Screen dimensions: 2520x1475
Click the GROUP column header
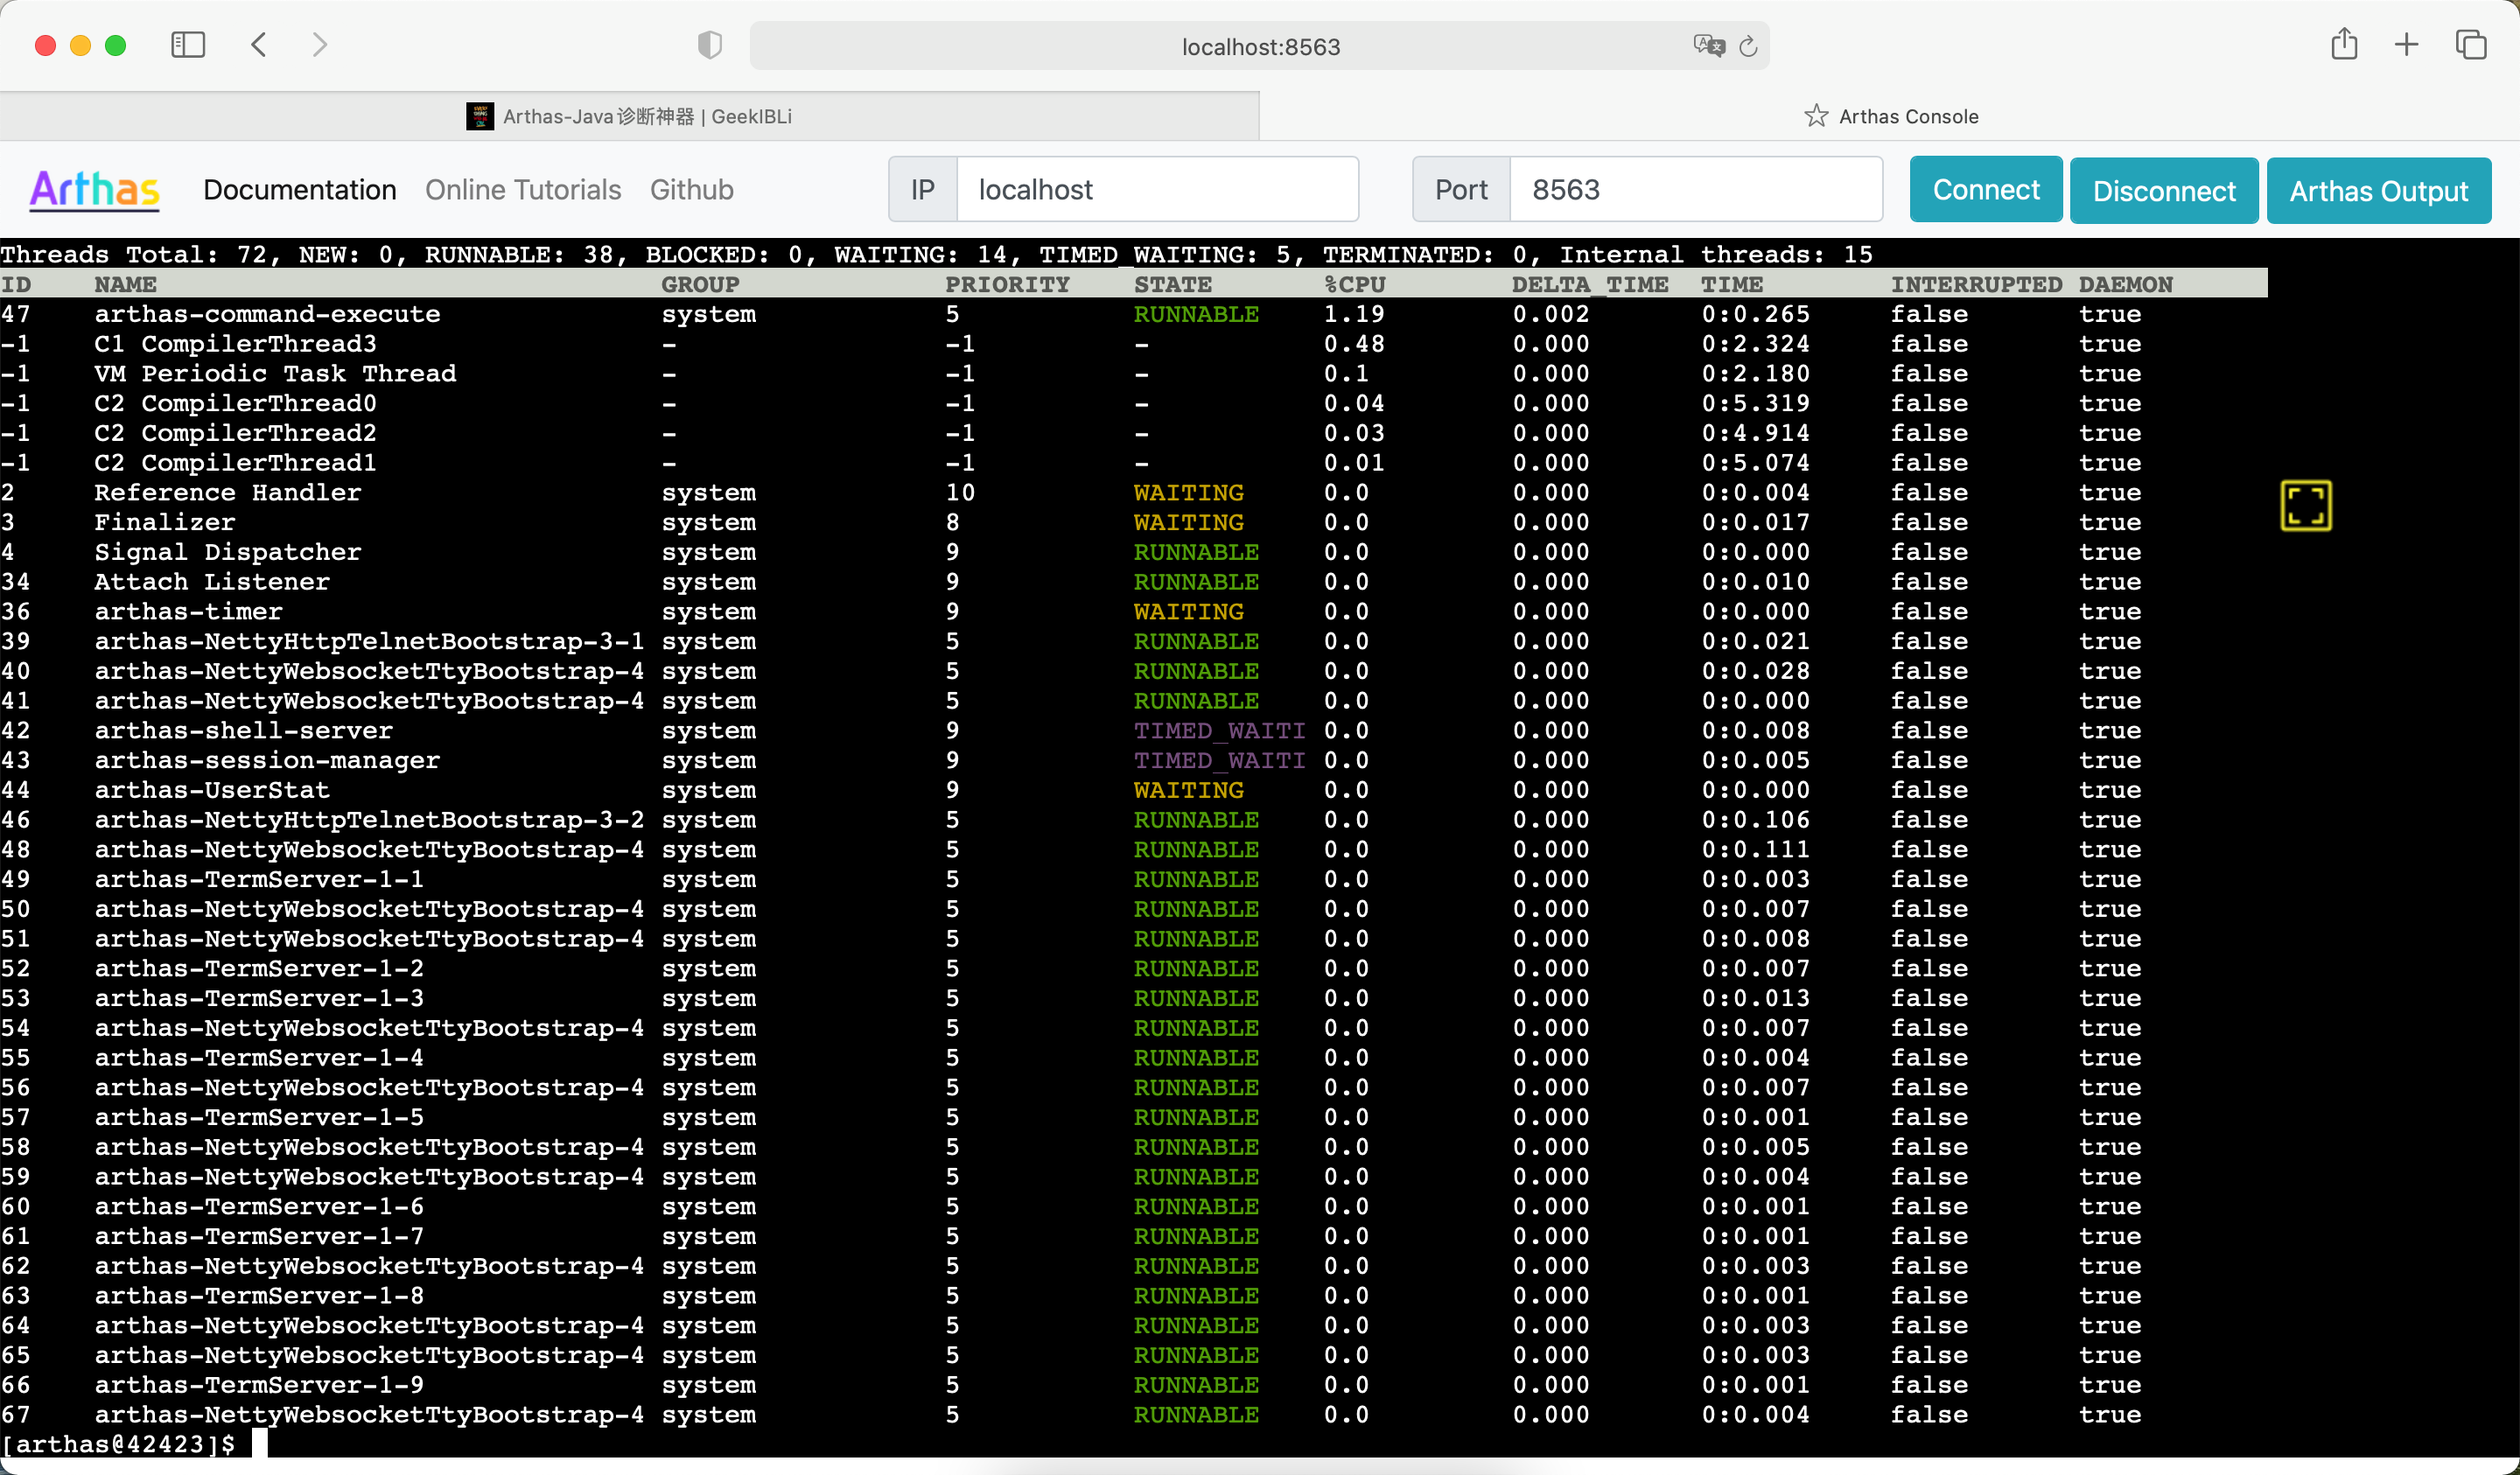click(x=700, y=284)
